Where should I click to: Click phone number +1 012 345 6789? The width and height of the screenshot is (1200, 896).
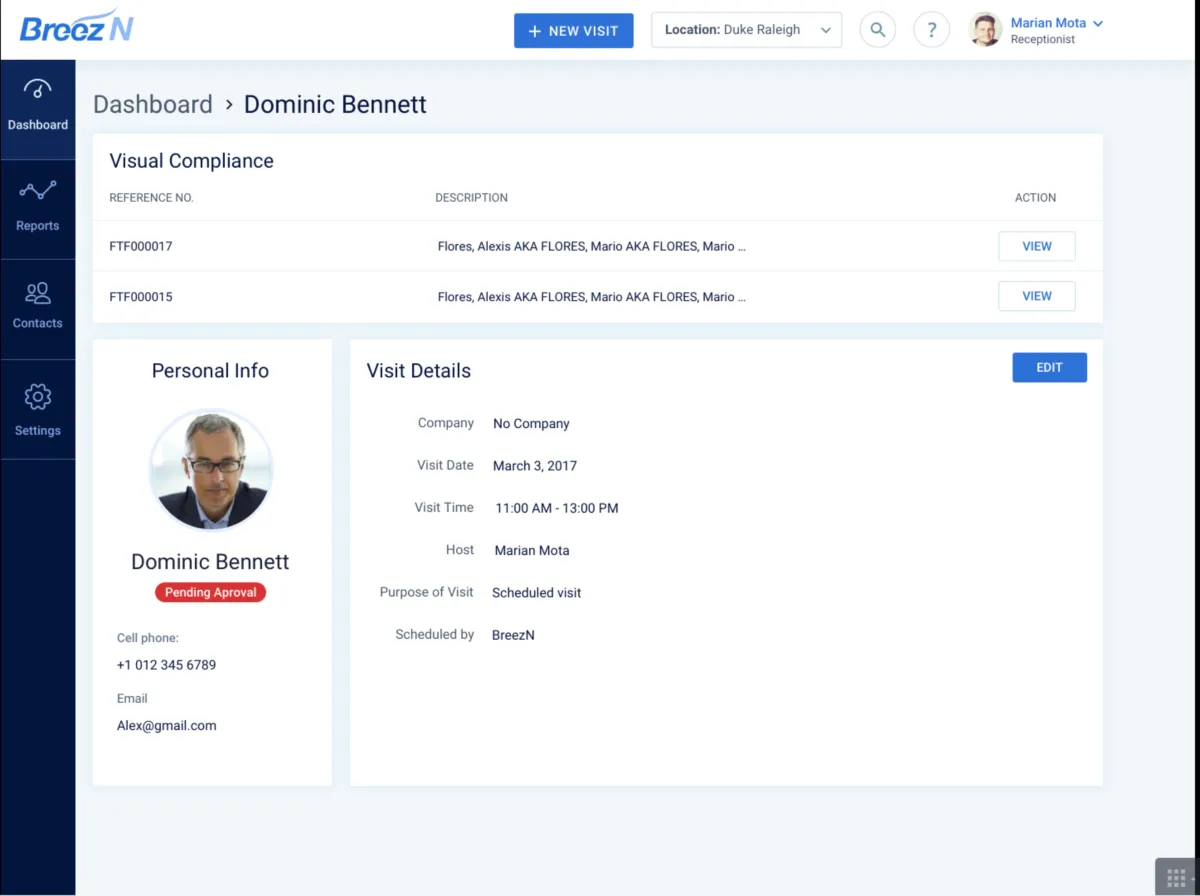click(166, 665)
